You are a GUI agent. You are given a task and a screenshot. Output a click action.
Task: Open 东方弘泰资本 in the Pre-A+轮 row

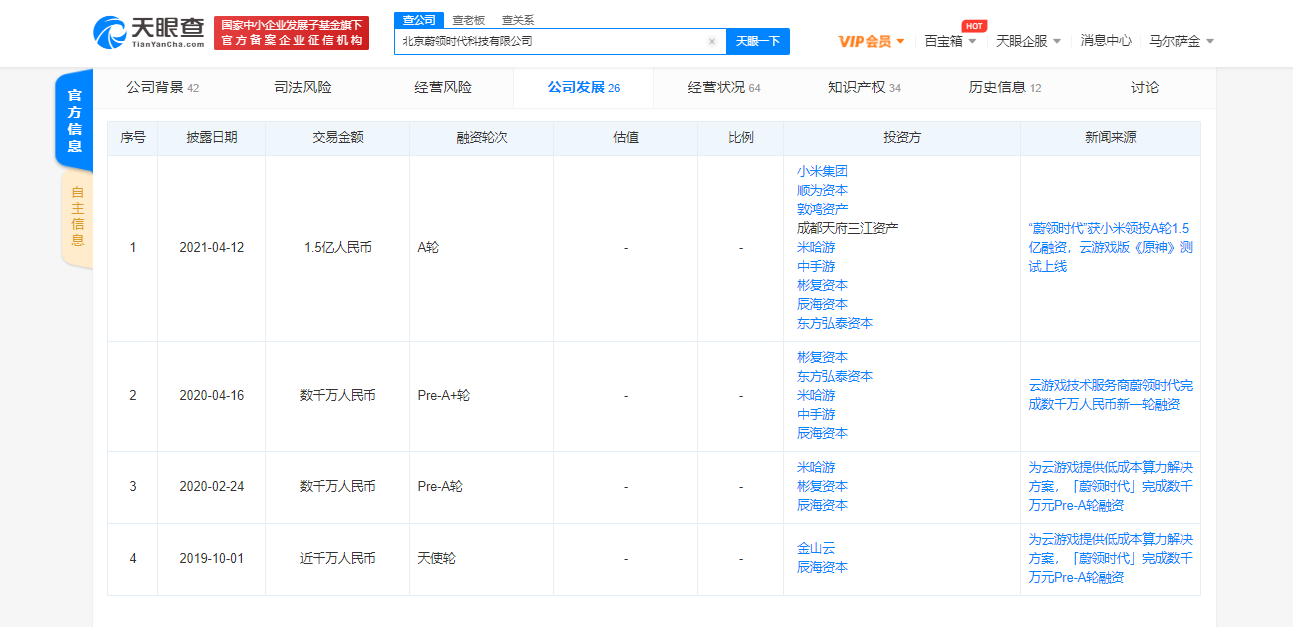tap(835, 376)
